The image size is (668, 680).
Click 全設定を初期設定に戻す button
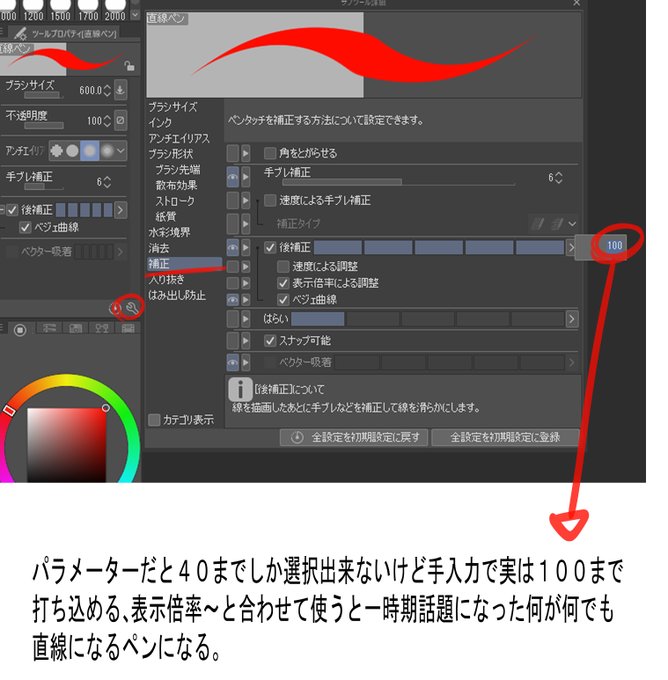pos(354,437)
